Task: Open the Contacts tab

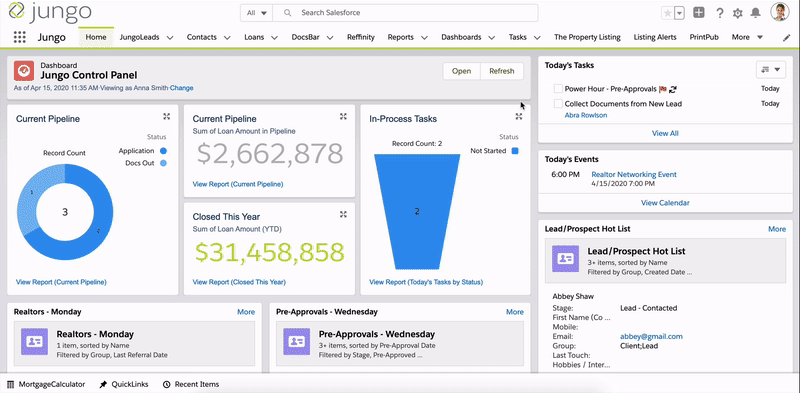Action: [x=202, y=37]
